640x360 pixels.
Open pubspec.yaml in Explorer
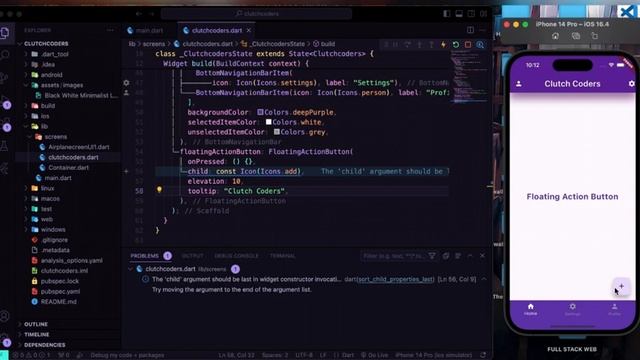click(x=60, y=291)
